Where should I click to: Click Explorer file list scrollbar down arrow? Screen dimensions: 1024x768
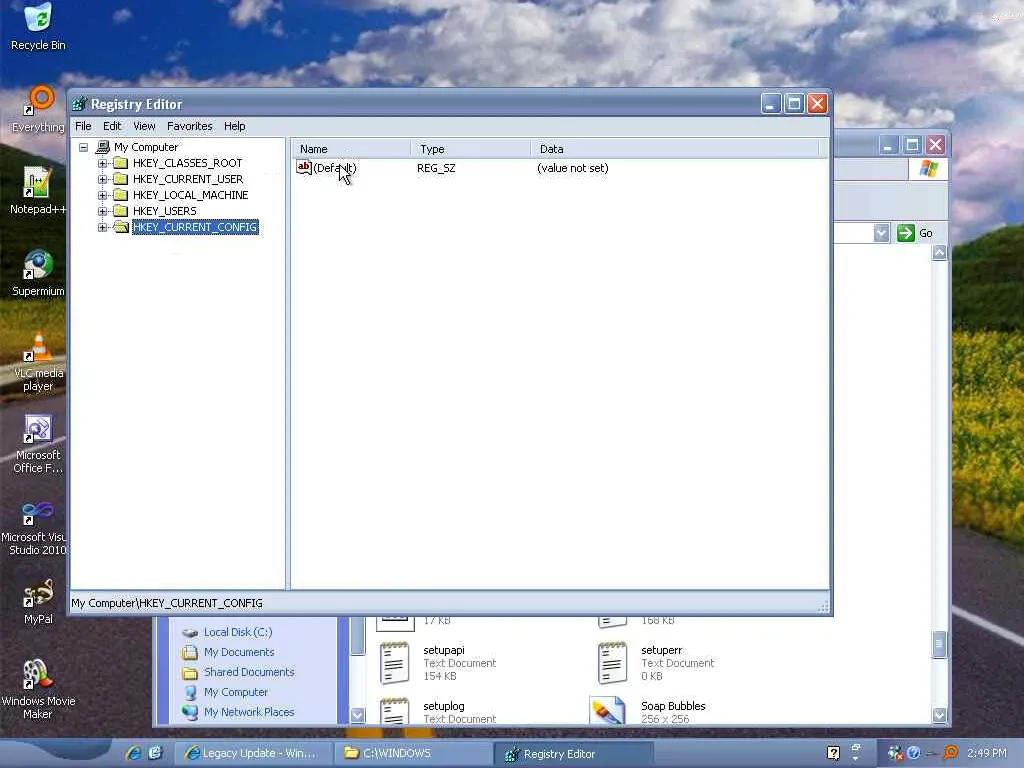click(x=939, y=715)
